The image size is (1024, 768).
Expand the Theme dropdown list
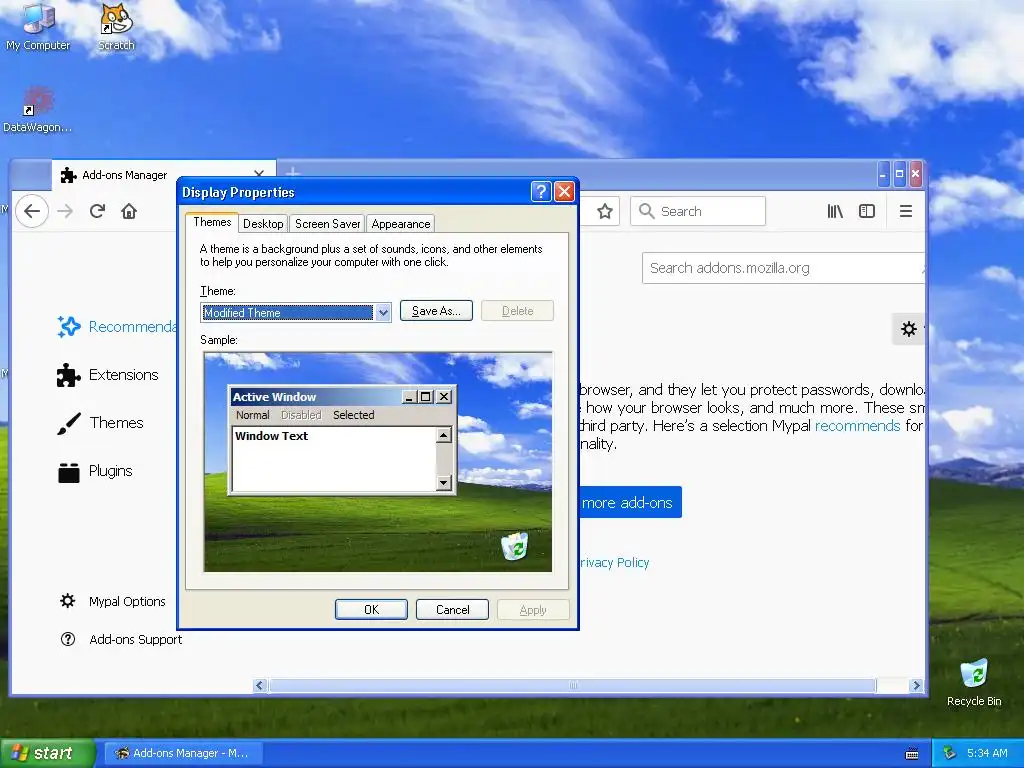coord(383,313)
